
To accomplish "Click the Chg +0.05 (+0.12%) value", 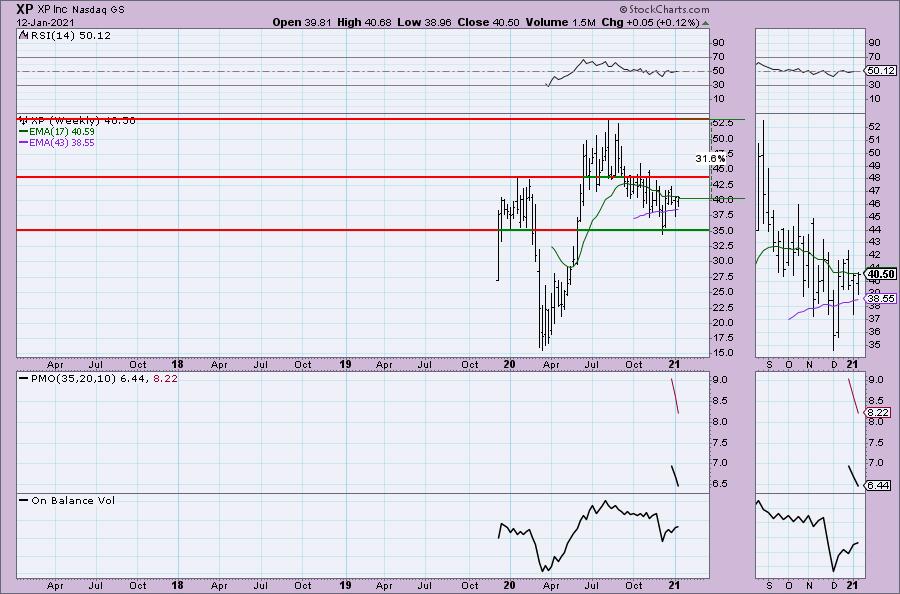I will pyautogui.click(x=650, y=22).
